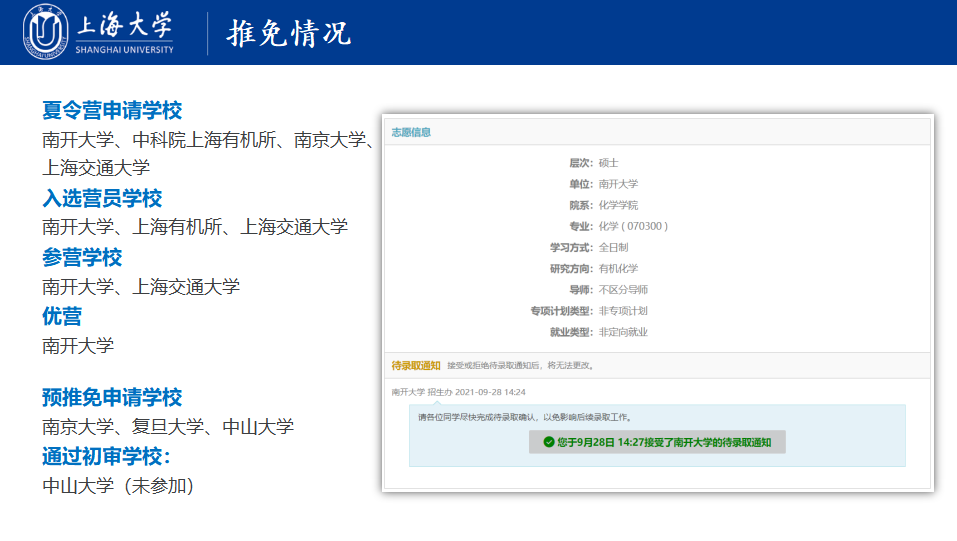The height and width of the screenshot is (541, 957).
Task: Click the accepted 南开大学 offer confirmation button
Action: pyautogui.click(x=657, y=442)
